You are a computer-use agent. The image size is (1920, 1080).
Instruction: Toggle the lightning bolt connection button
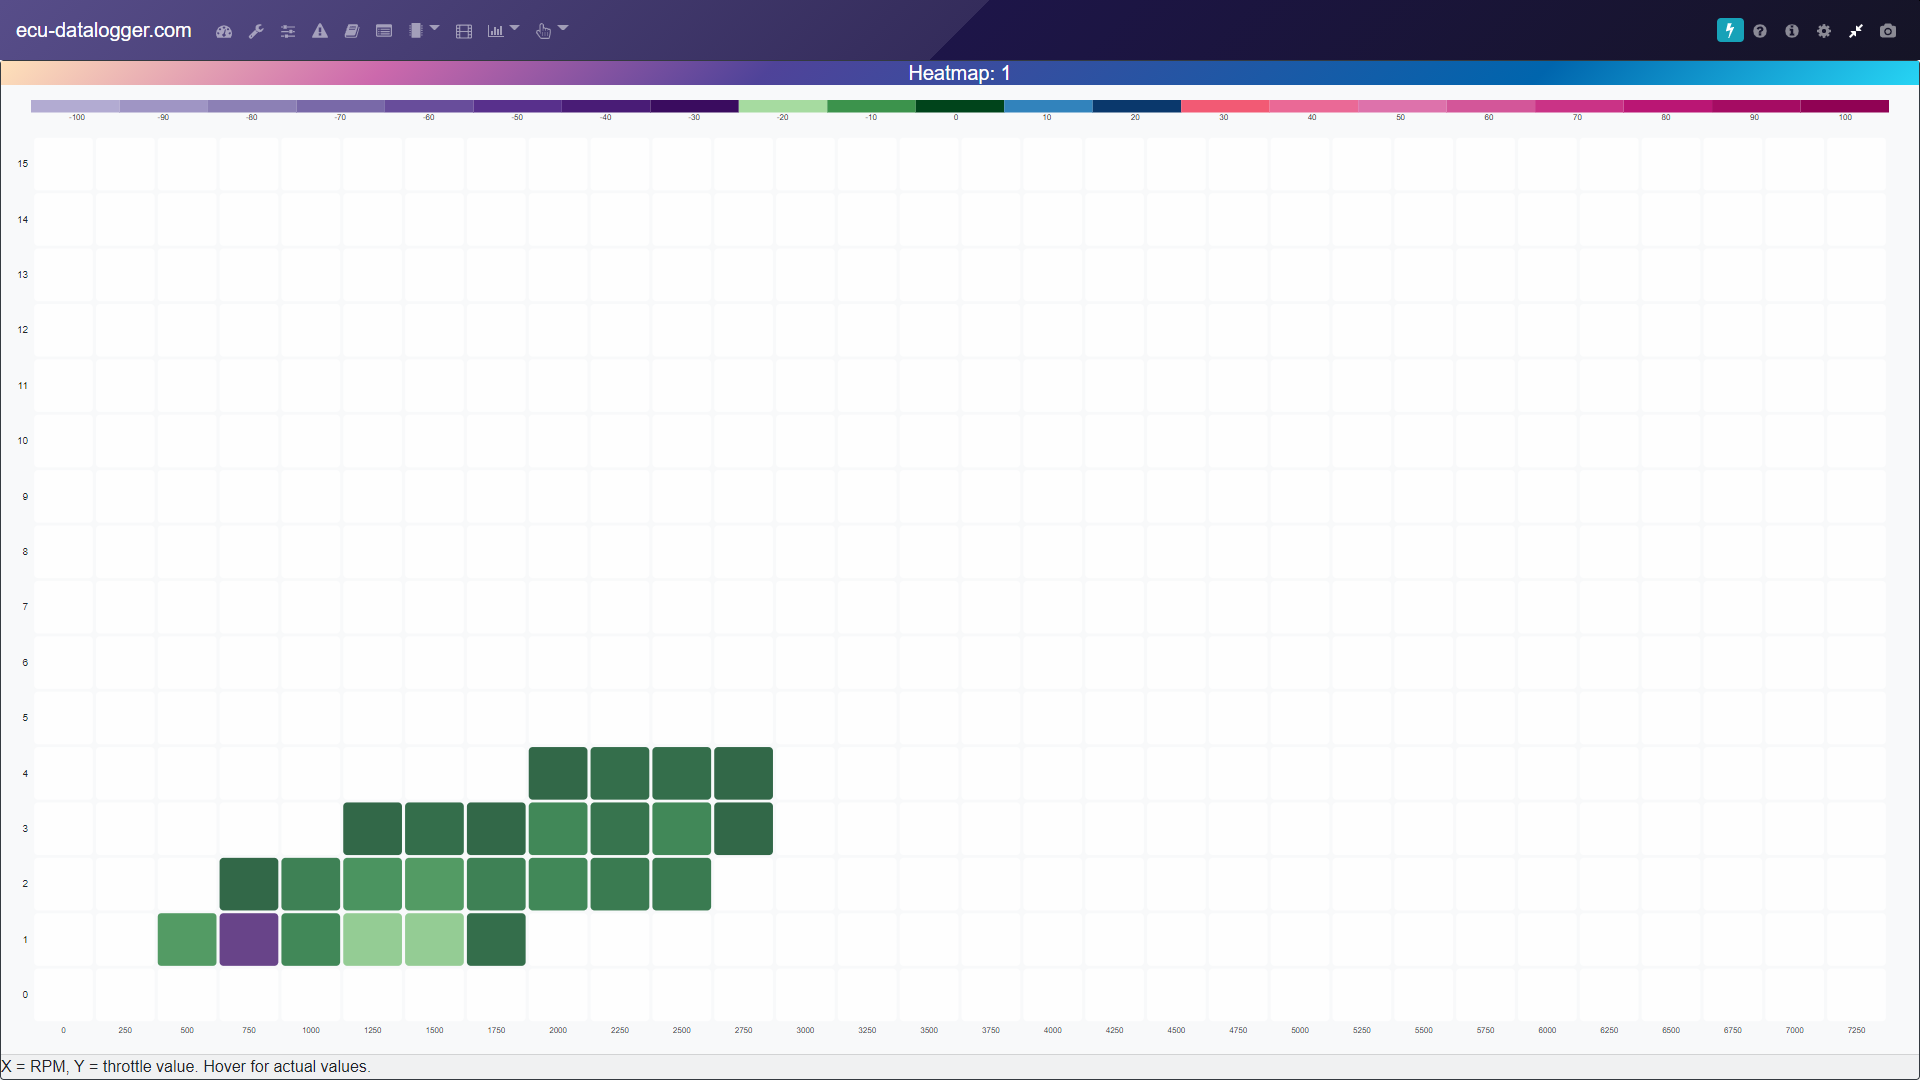(1729, 31)
